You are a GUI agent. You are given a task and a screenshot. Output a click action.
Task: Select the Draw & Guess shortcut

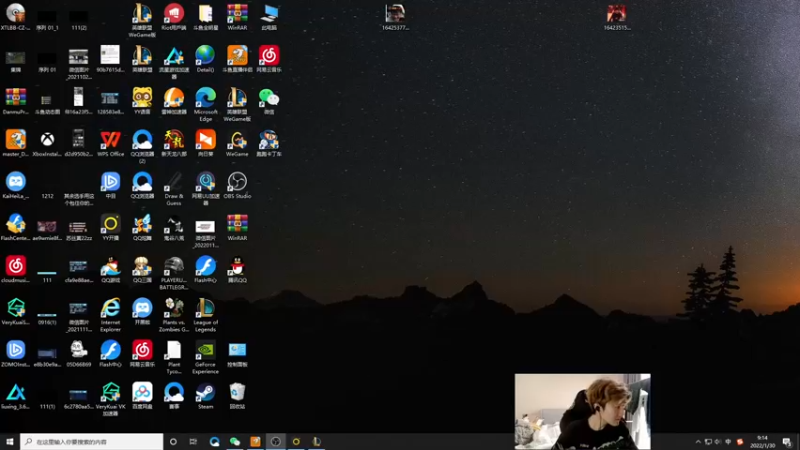point(173,188)
